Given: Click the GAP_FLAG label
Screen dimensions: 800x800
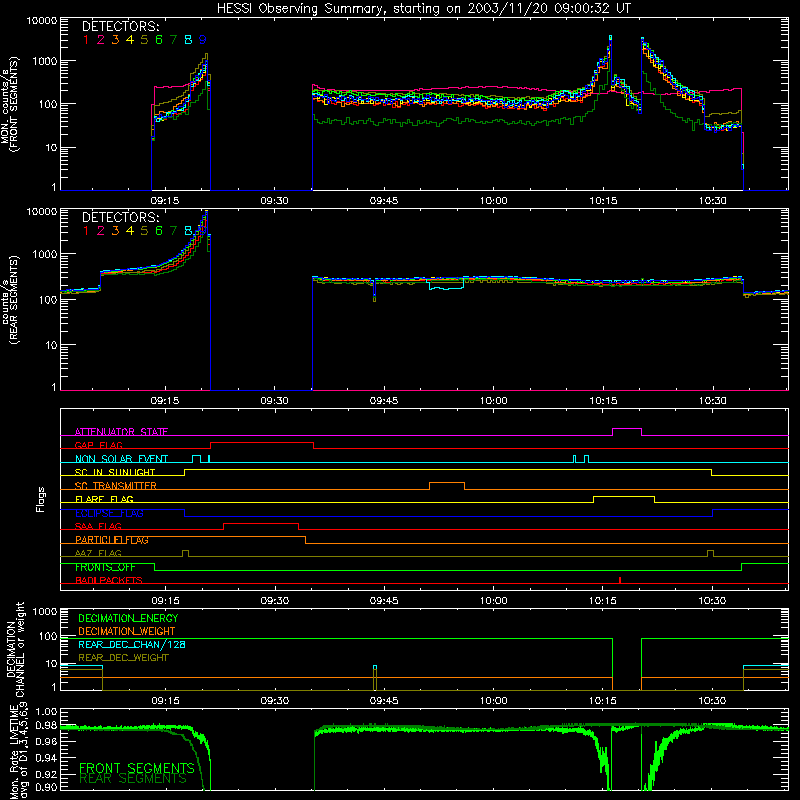Looking at the screenshot, I should point(98,445).
